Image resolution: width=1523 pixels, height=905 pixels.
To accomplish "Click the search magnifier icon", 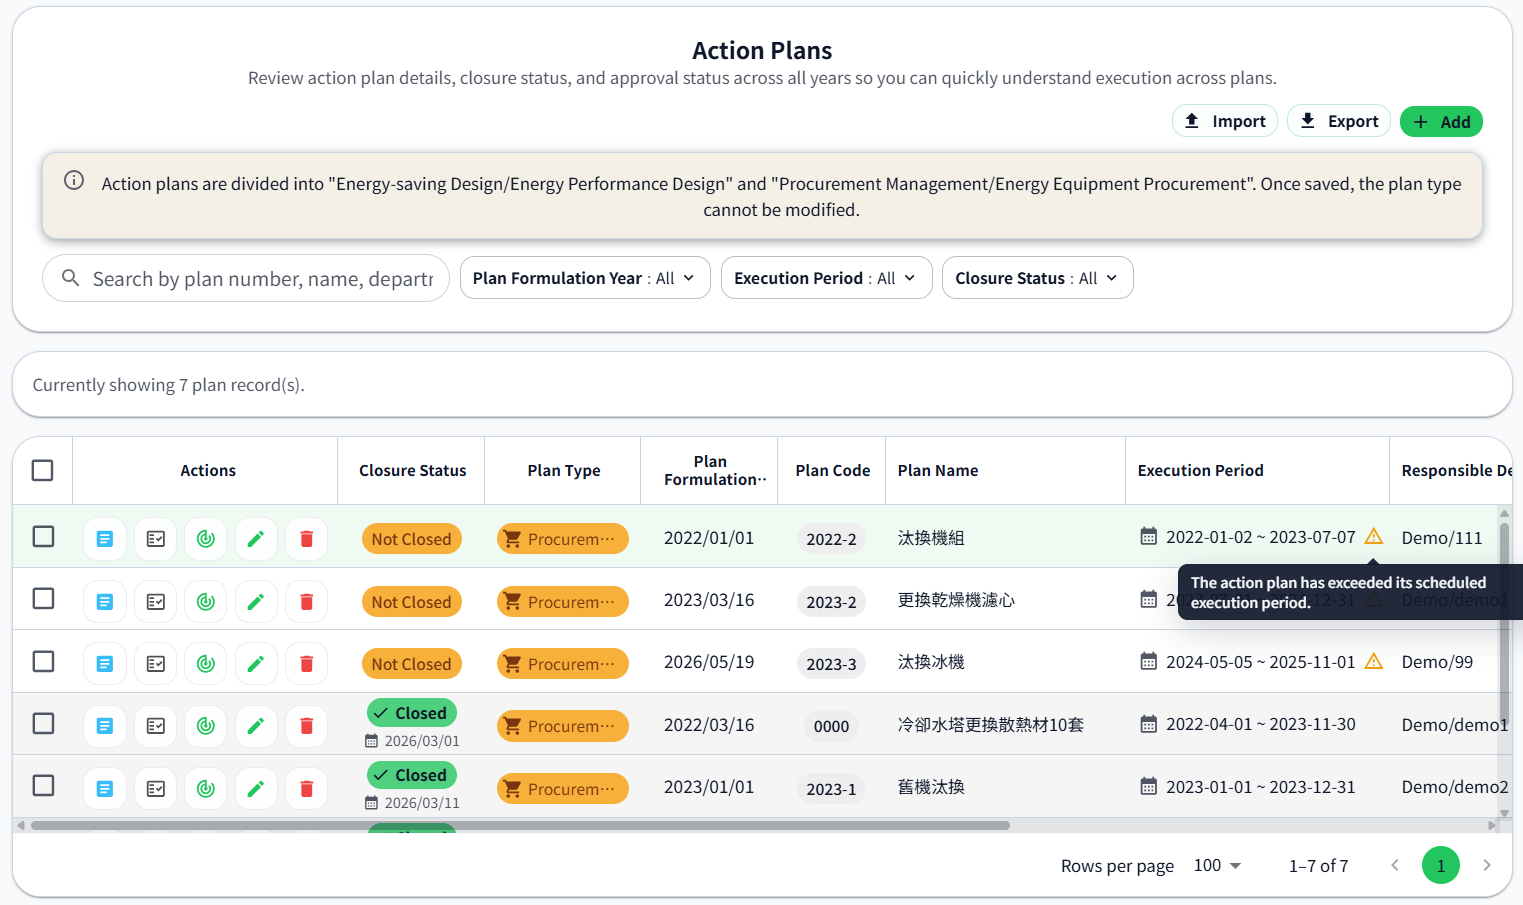I will pos(70,278).
